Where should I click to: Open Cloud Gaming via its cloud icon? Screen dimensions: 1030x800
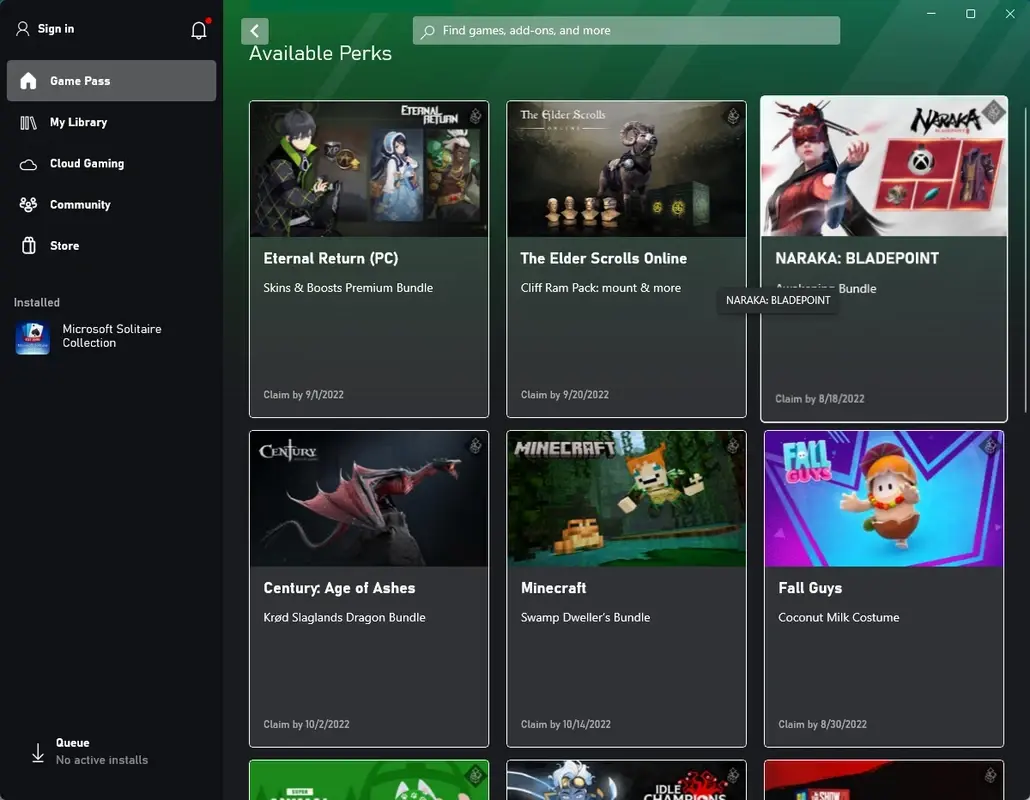point(28,163)
